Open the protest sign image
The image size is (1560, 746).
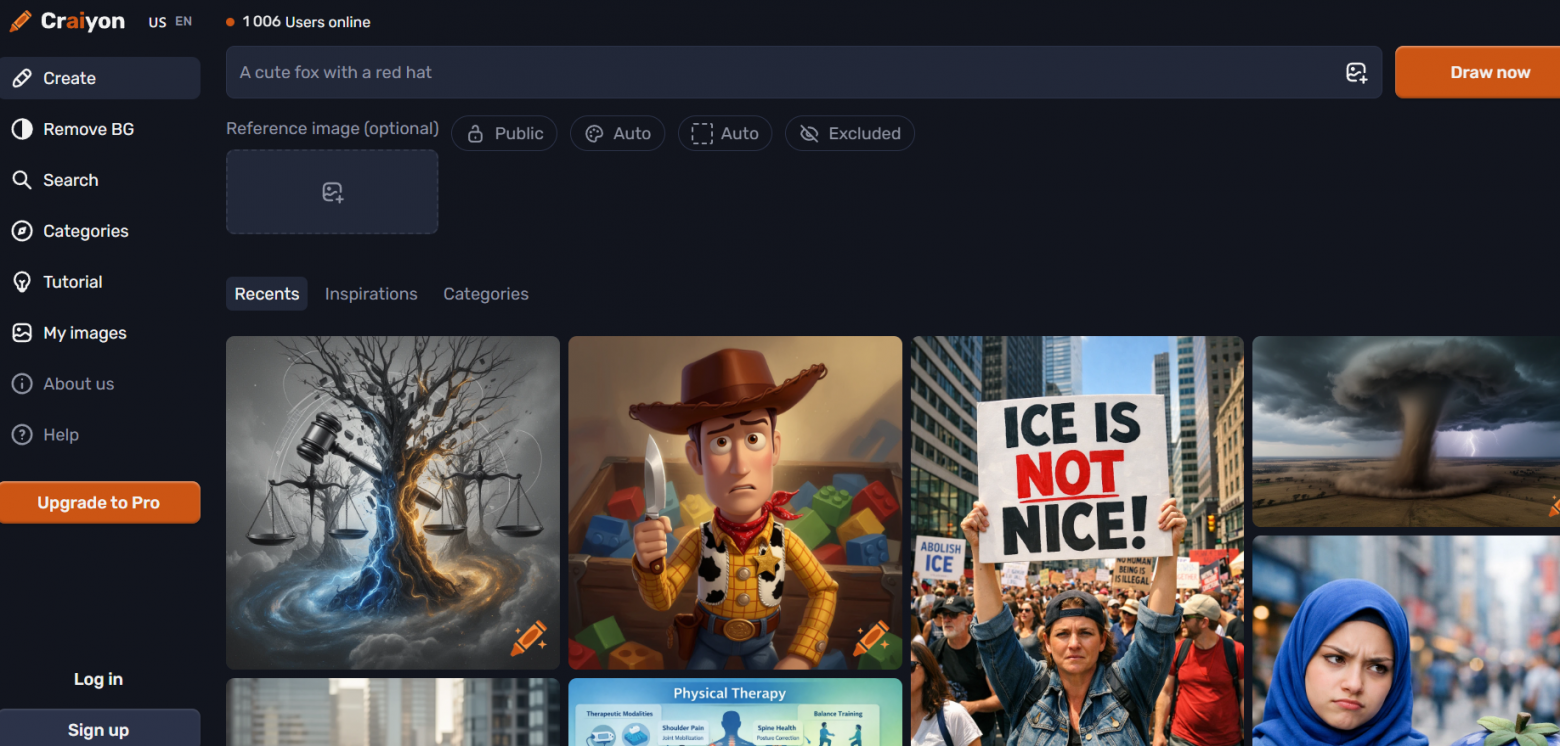coord(1077,541)
